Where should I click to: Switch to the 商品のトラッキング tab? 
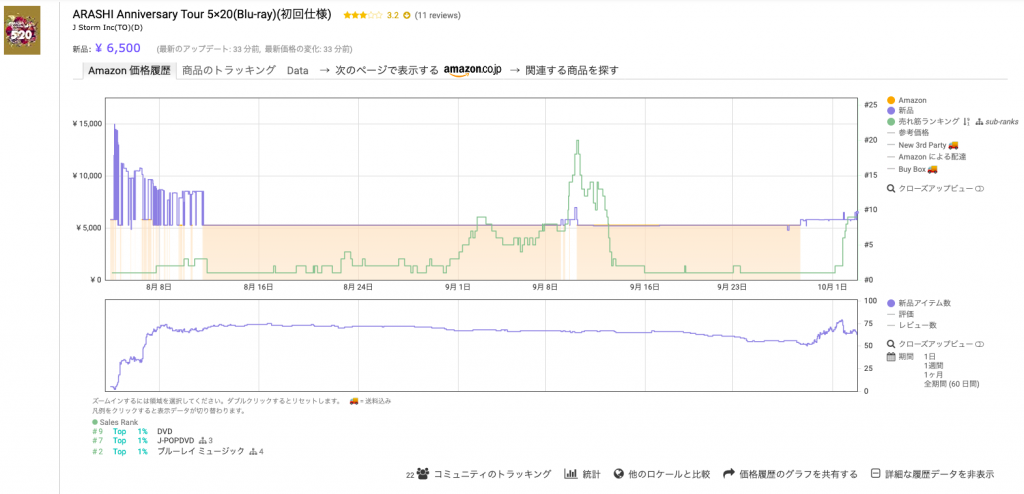[228, 70]
